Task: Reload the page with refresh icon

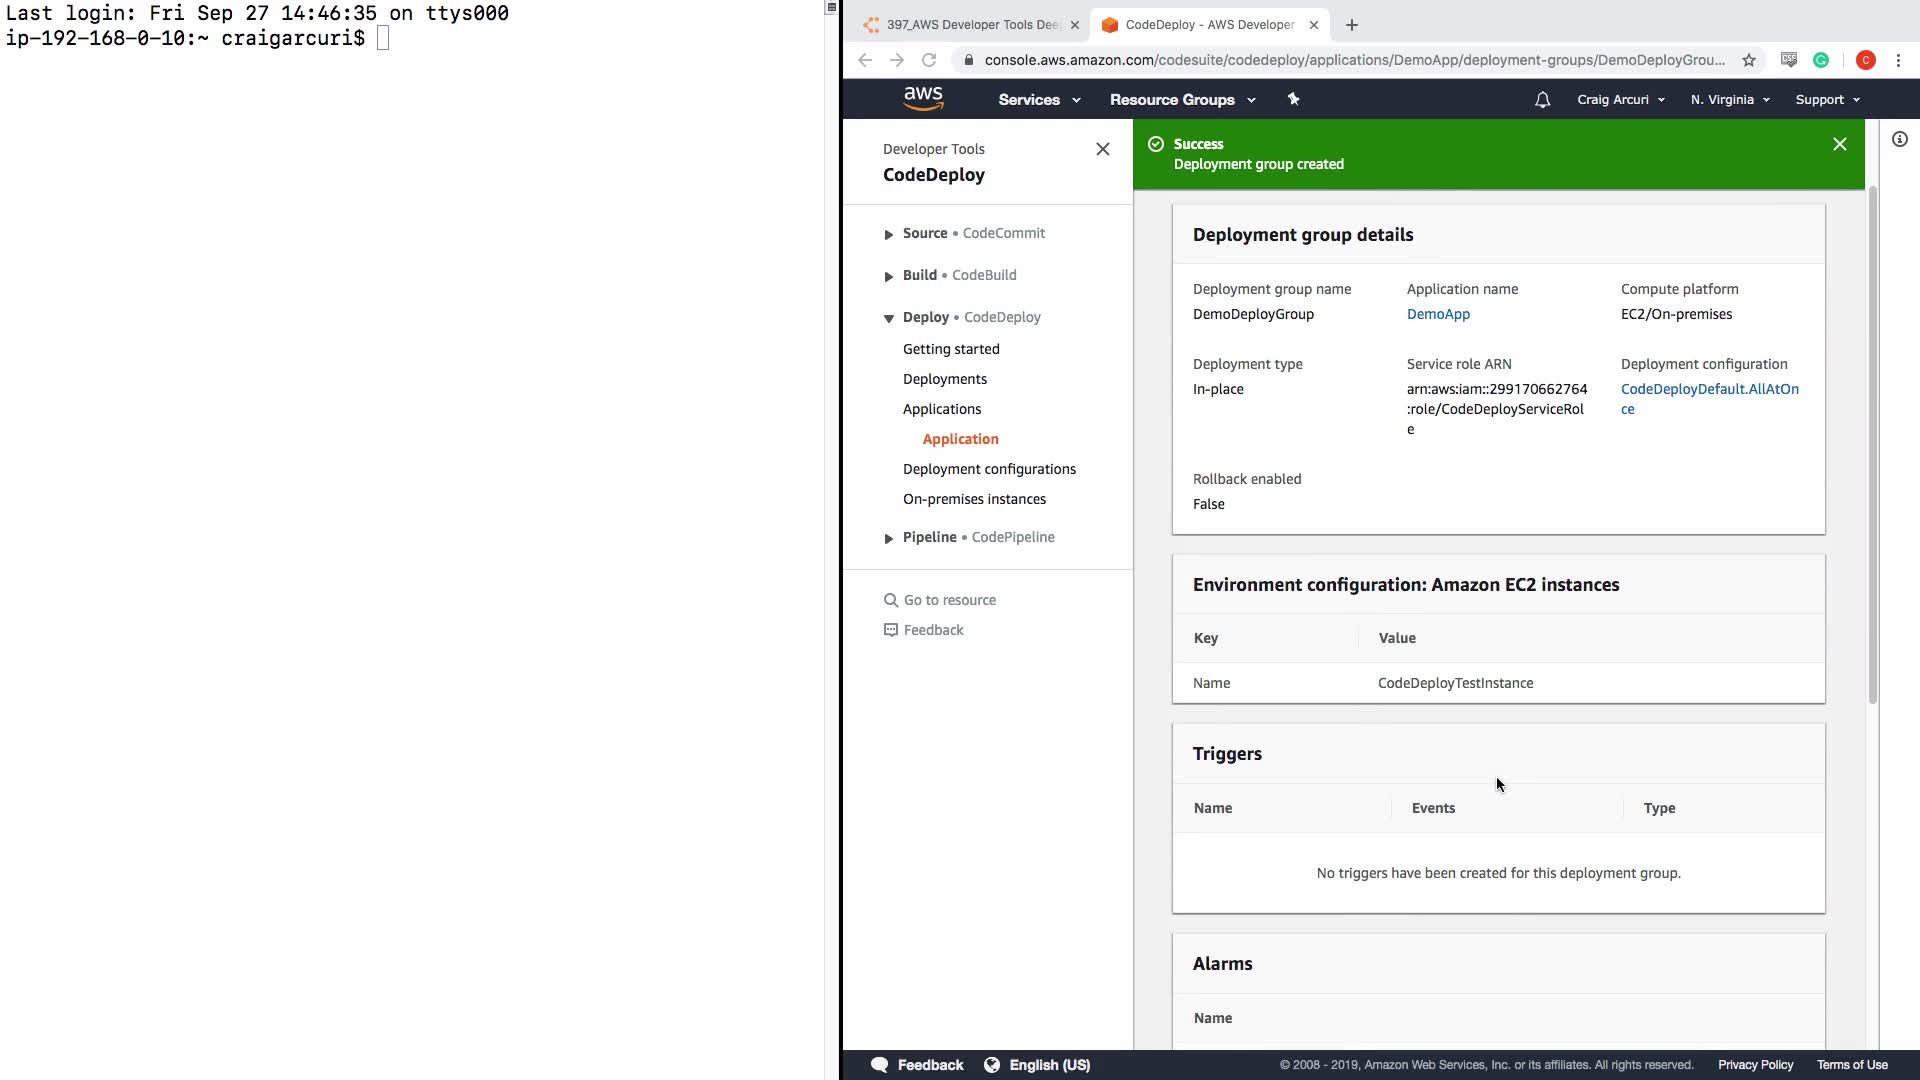Action: [x=929, y=60]
